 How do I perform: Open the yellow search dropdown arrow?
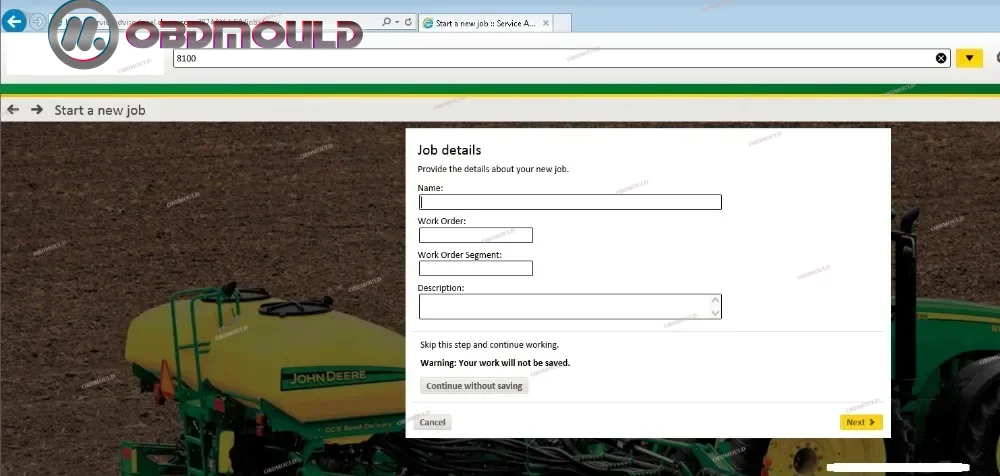pos(969,58)
